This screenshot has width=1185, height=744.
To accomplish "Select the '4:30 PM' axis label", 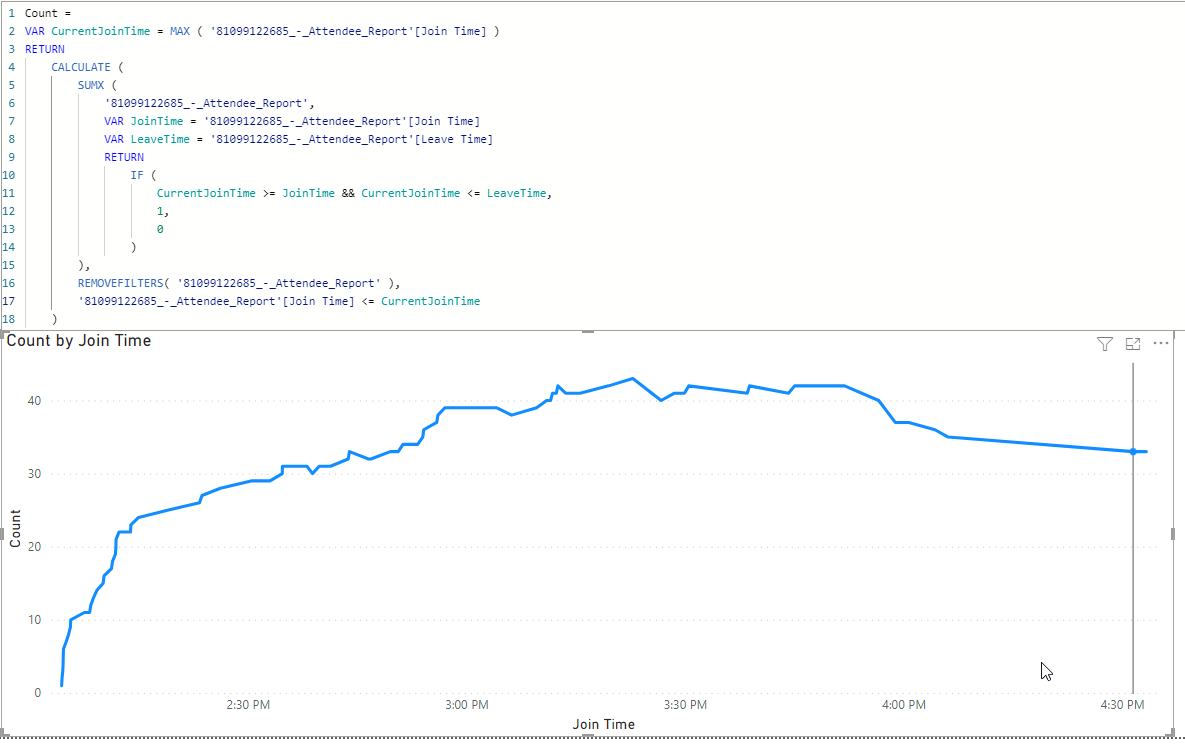I will (1122, 705).
